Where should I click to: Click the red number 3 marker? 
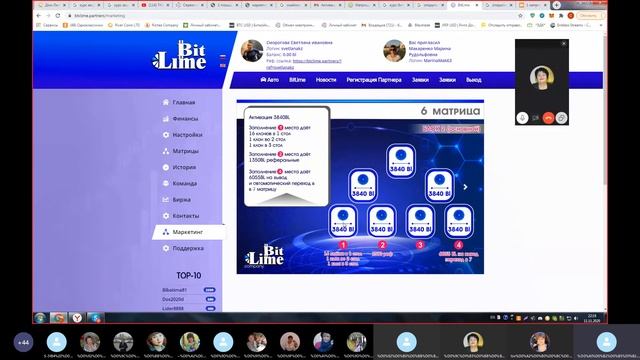420,245
